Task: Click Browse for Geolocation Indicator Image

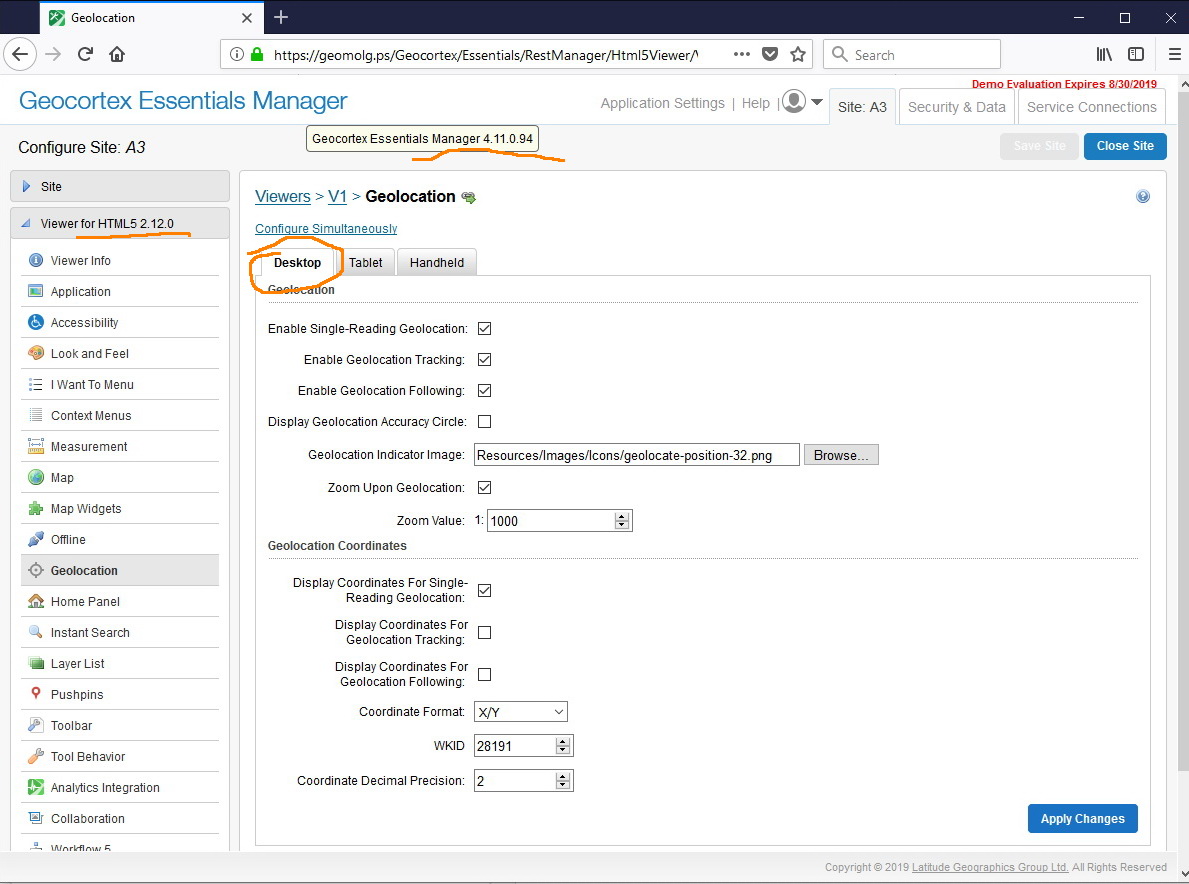Action: click(841, 455)
